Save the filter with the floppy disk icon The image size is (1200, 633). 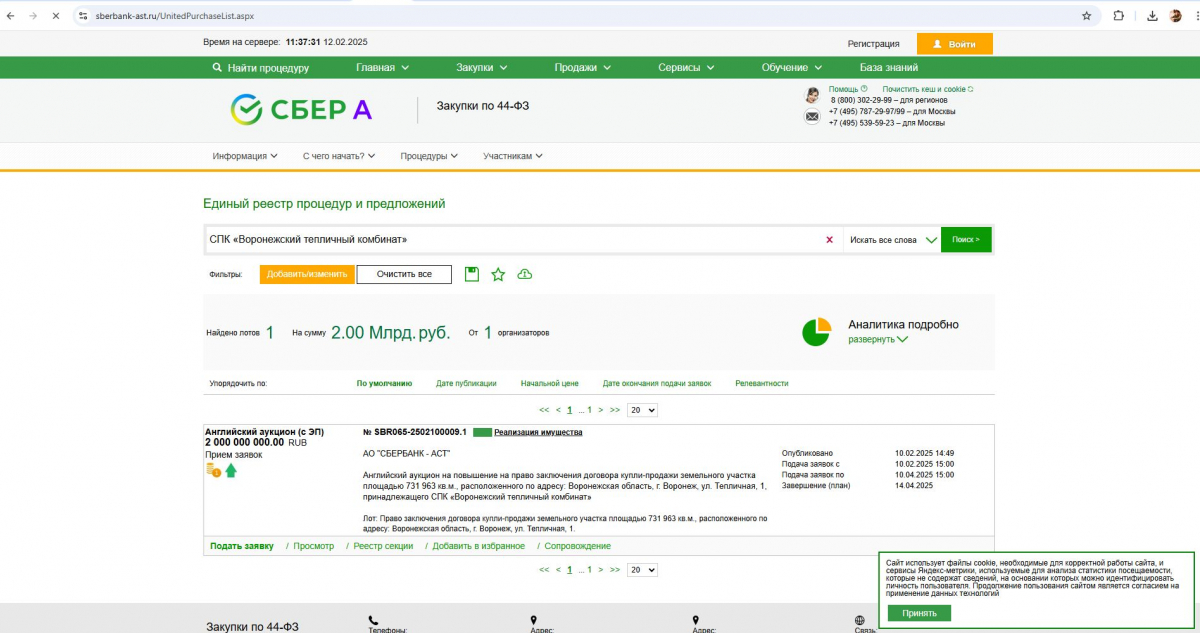pos(472,274)
